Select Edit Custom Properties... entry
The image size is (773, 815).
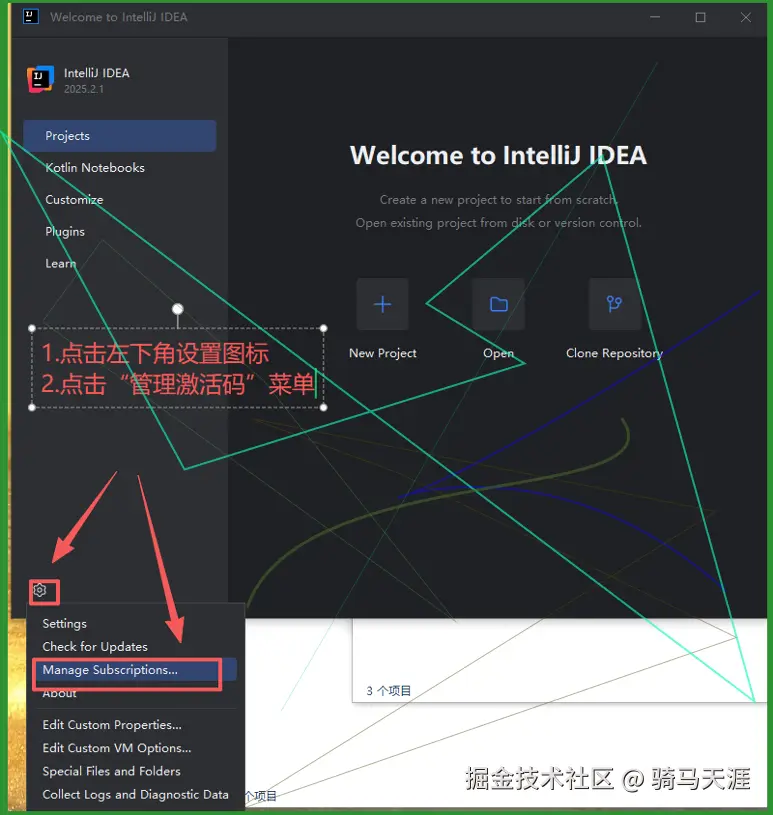[x=135, y=725]
